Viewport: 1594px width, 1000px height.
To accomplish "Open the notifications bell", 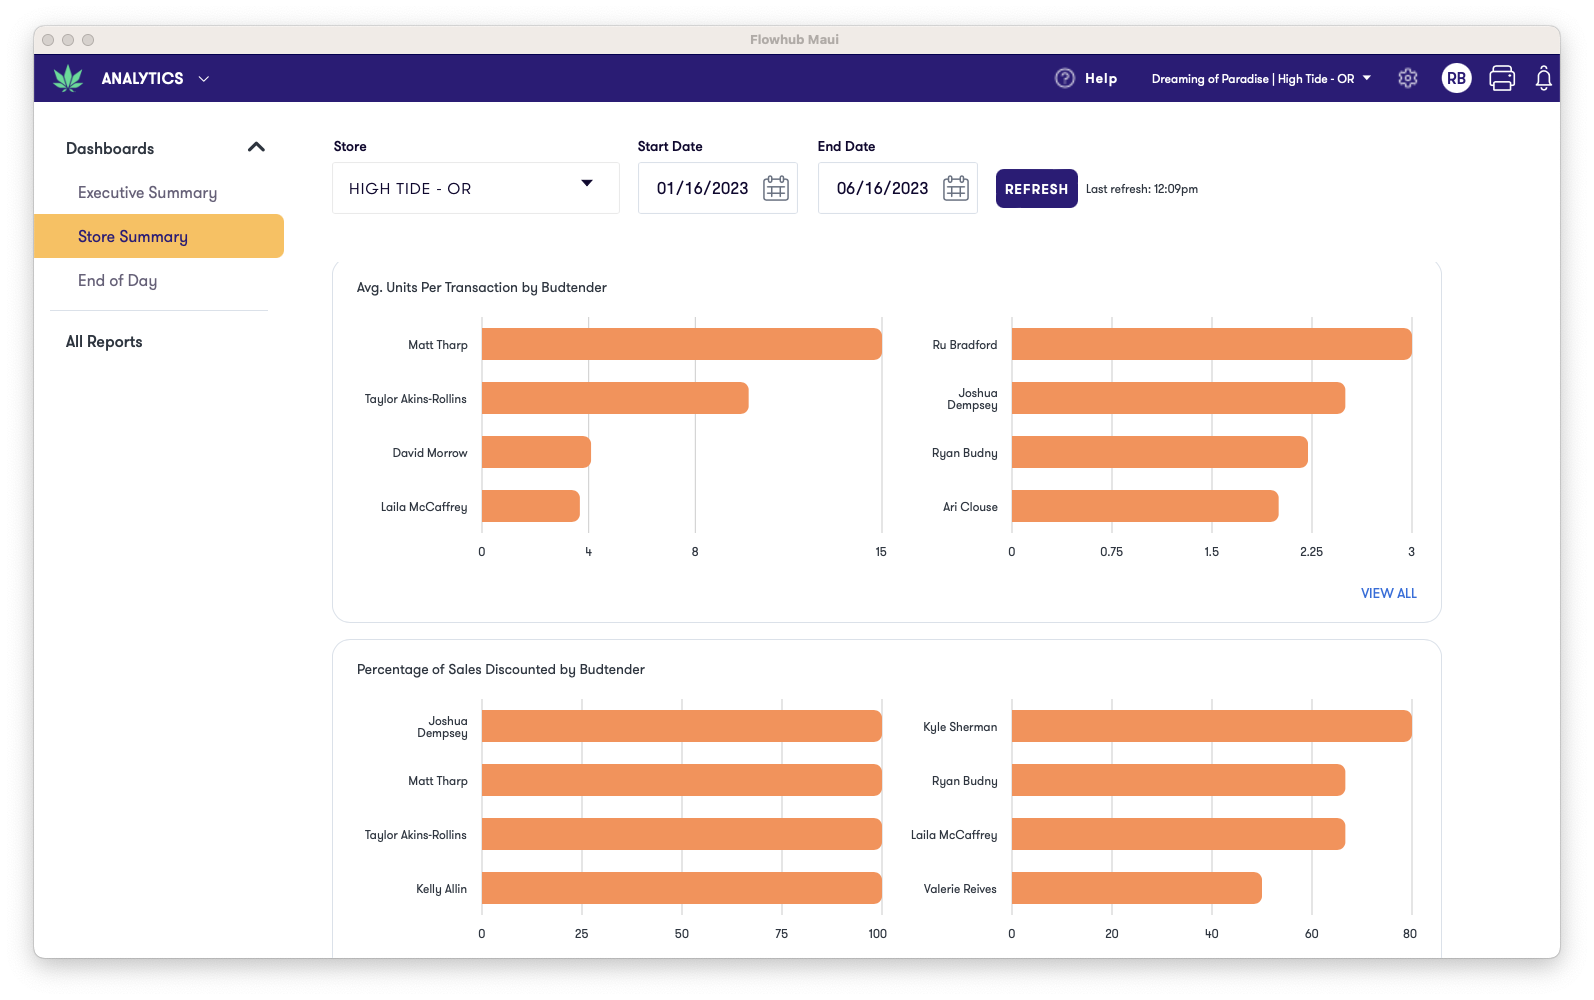I will pos(1544,78).
